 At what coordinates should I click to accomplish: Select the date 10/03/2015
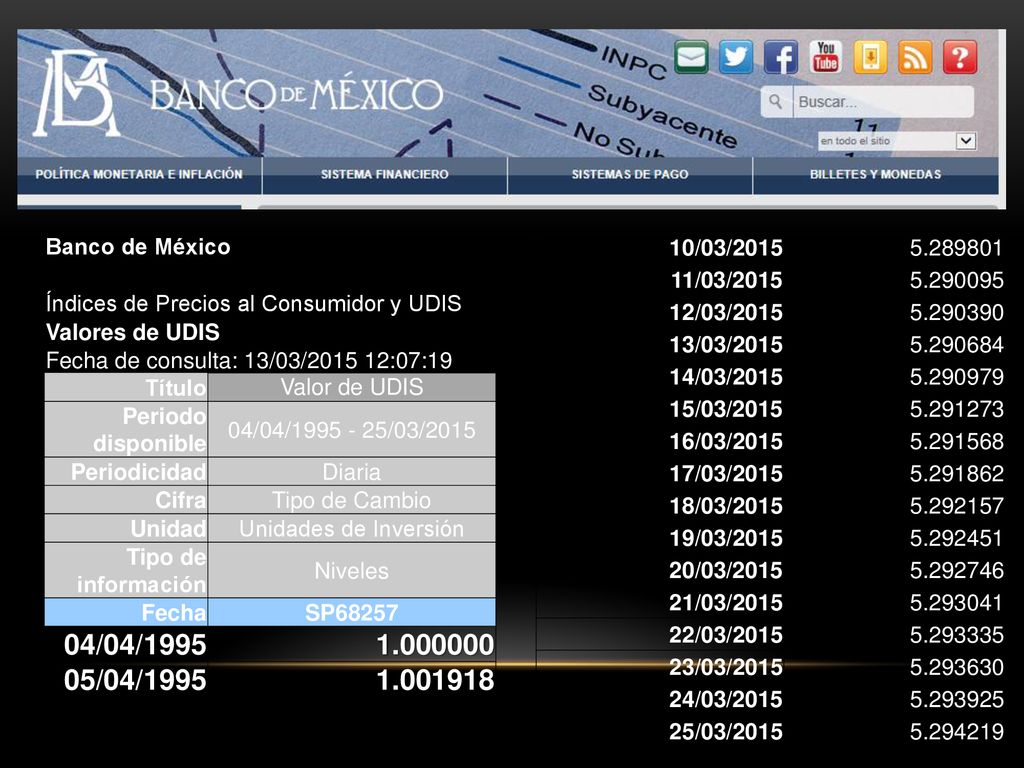(x=726, y=248)
